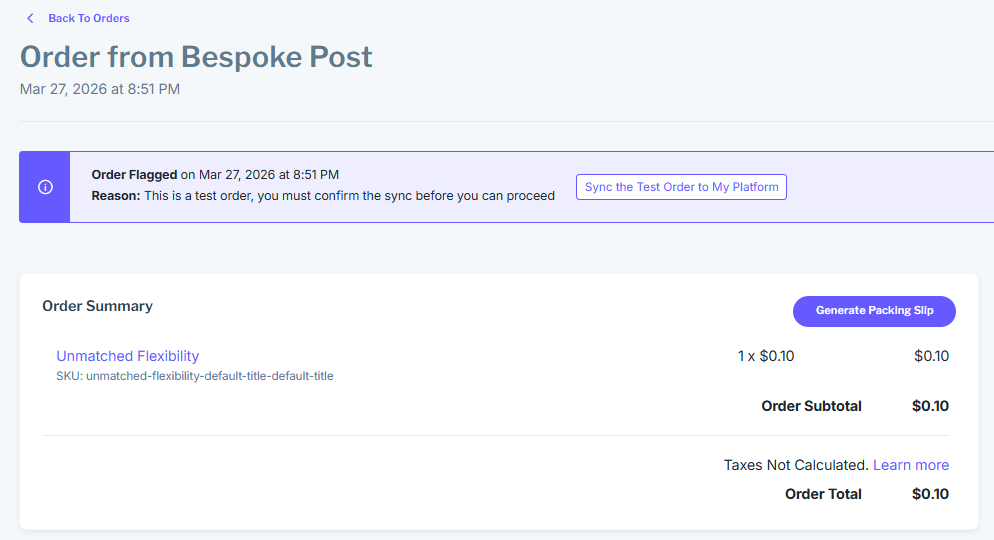Click the Order Summary heading
This screenshot has width=994, height=540.
pyautogui.click(x=97, y=306)
